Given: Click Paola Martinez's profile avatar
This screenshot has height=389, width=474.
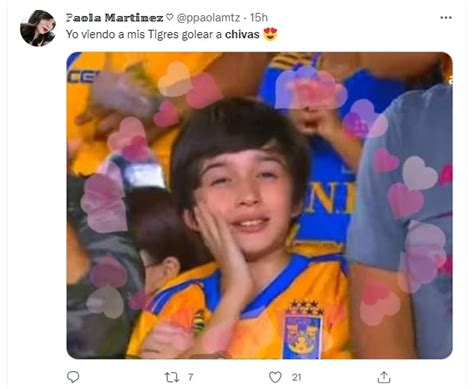Looking at the screenshot, I should tap(38, 28).
